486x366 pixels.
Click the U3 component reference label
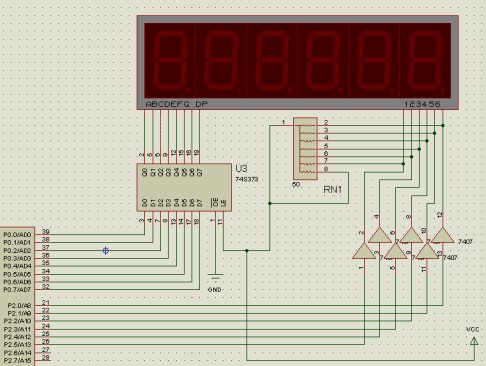pyautogui.click(x=241, y=168)
